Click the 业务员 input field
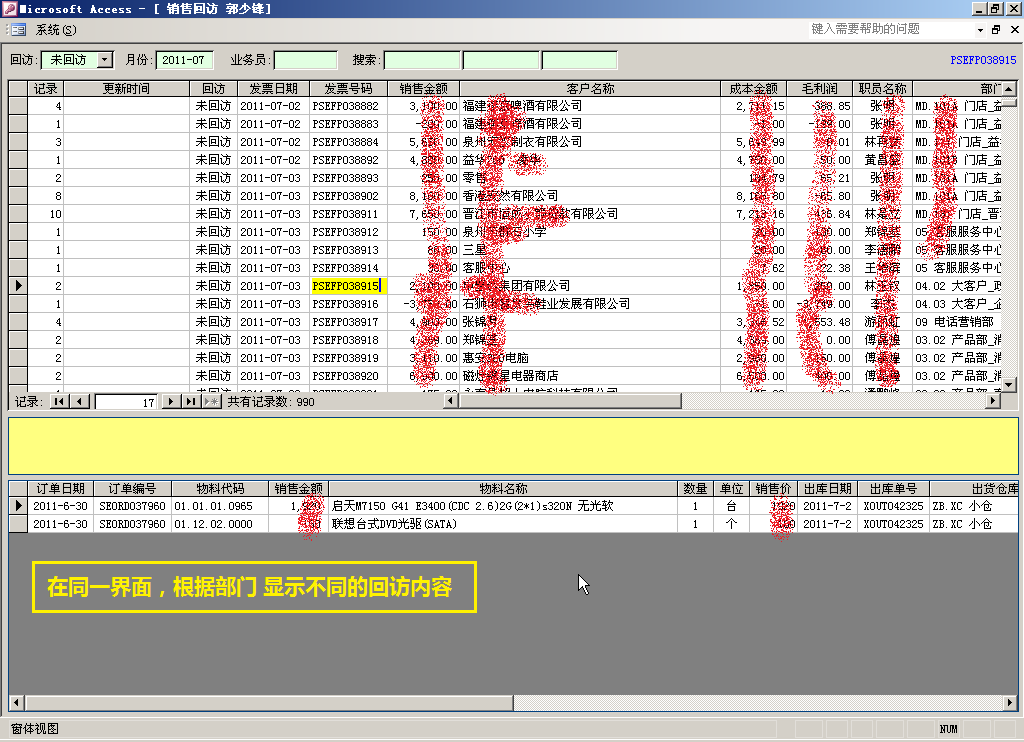This screenshot has width=1024, height=742. [305, 60]
